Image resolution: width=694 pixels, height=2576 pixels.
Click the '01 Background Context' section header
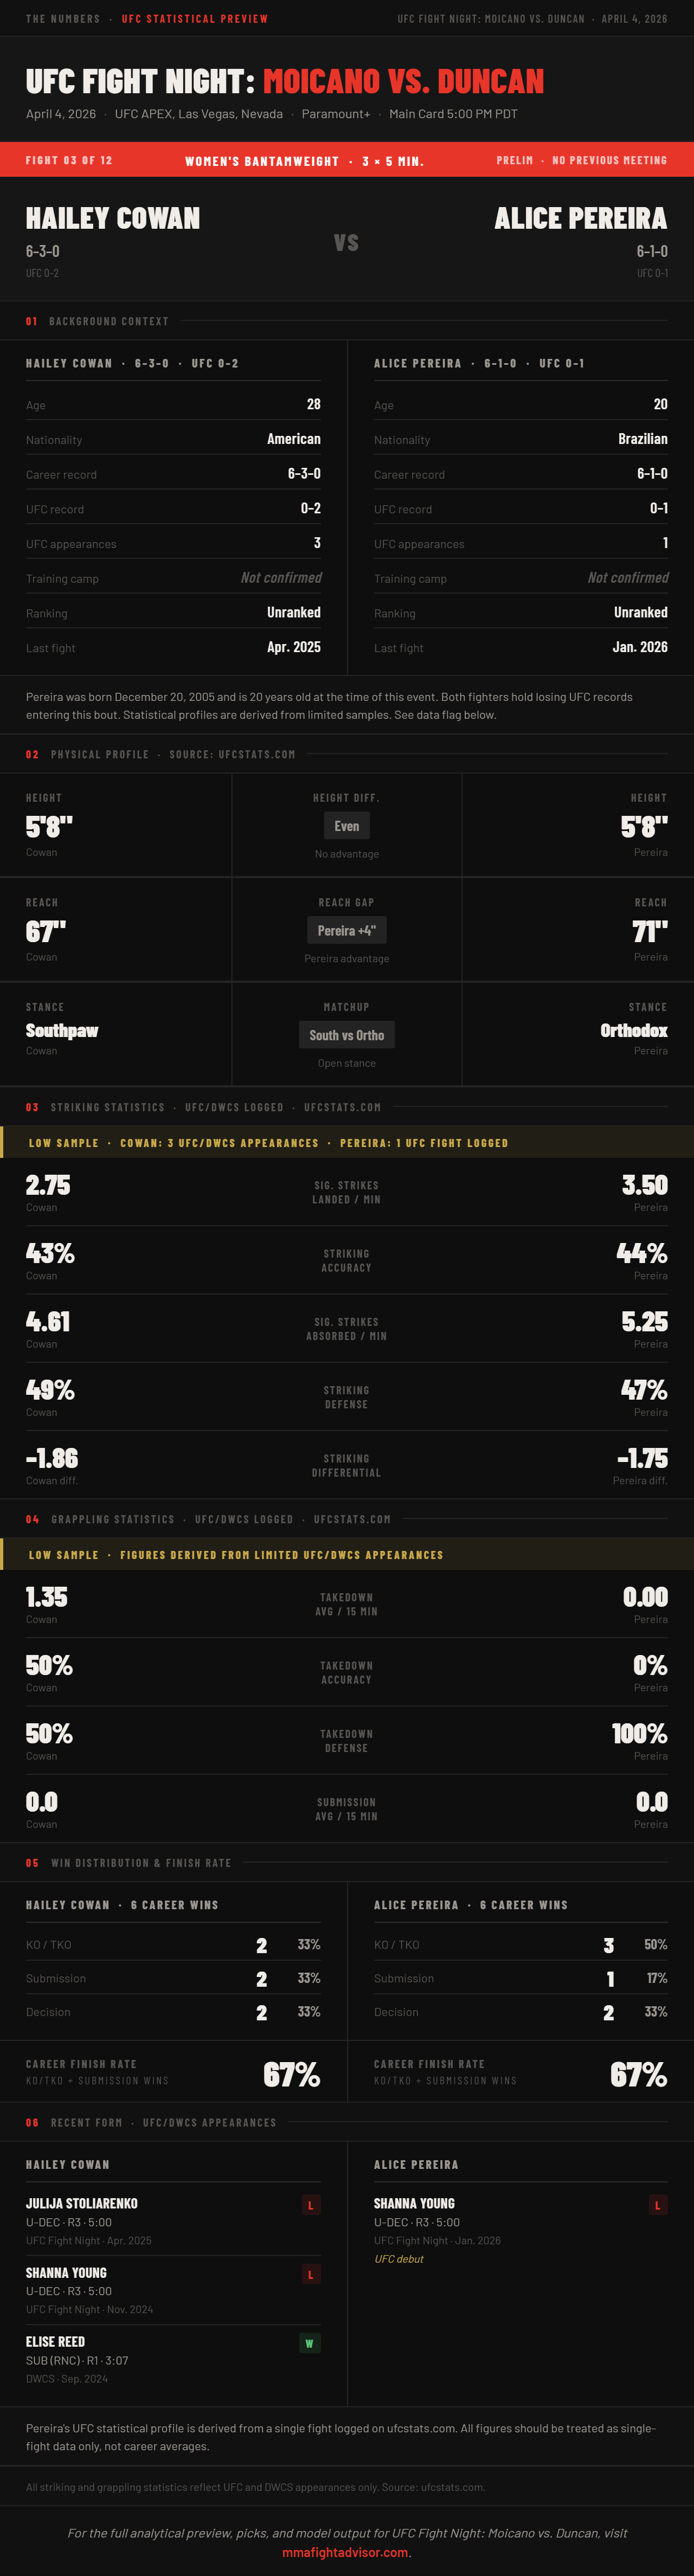[x=97, y=321]
